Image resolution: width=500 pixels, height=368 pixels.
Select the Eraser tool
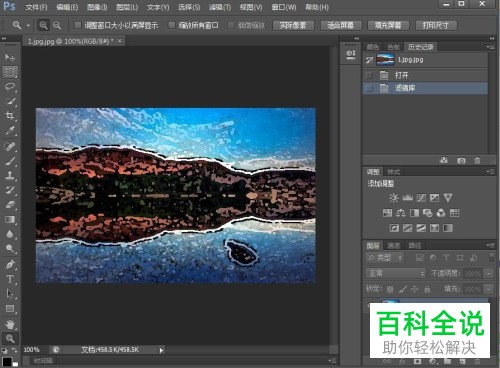point(10,205)
